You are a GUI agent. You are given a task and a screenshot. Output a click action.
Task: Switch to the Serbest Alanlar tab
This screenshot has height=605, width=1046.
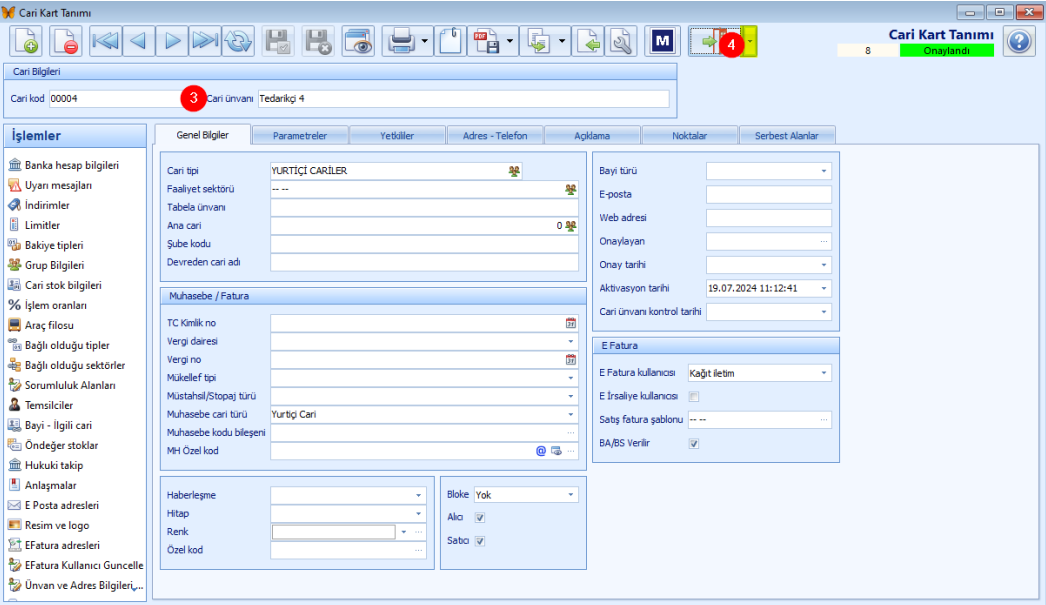coord(787,135)
